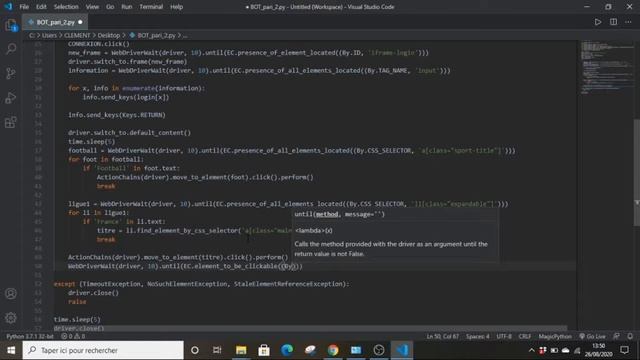Click the driver.switch_to.default_content() line
Image resolution: width=640 pixels, height=360 pixels.
pyautogui.click(x=129, y=133)
